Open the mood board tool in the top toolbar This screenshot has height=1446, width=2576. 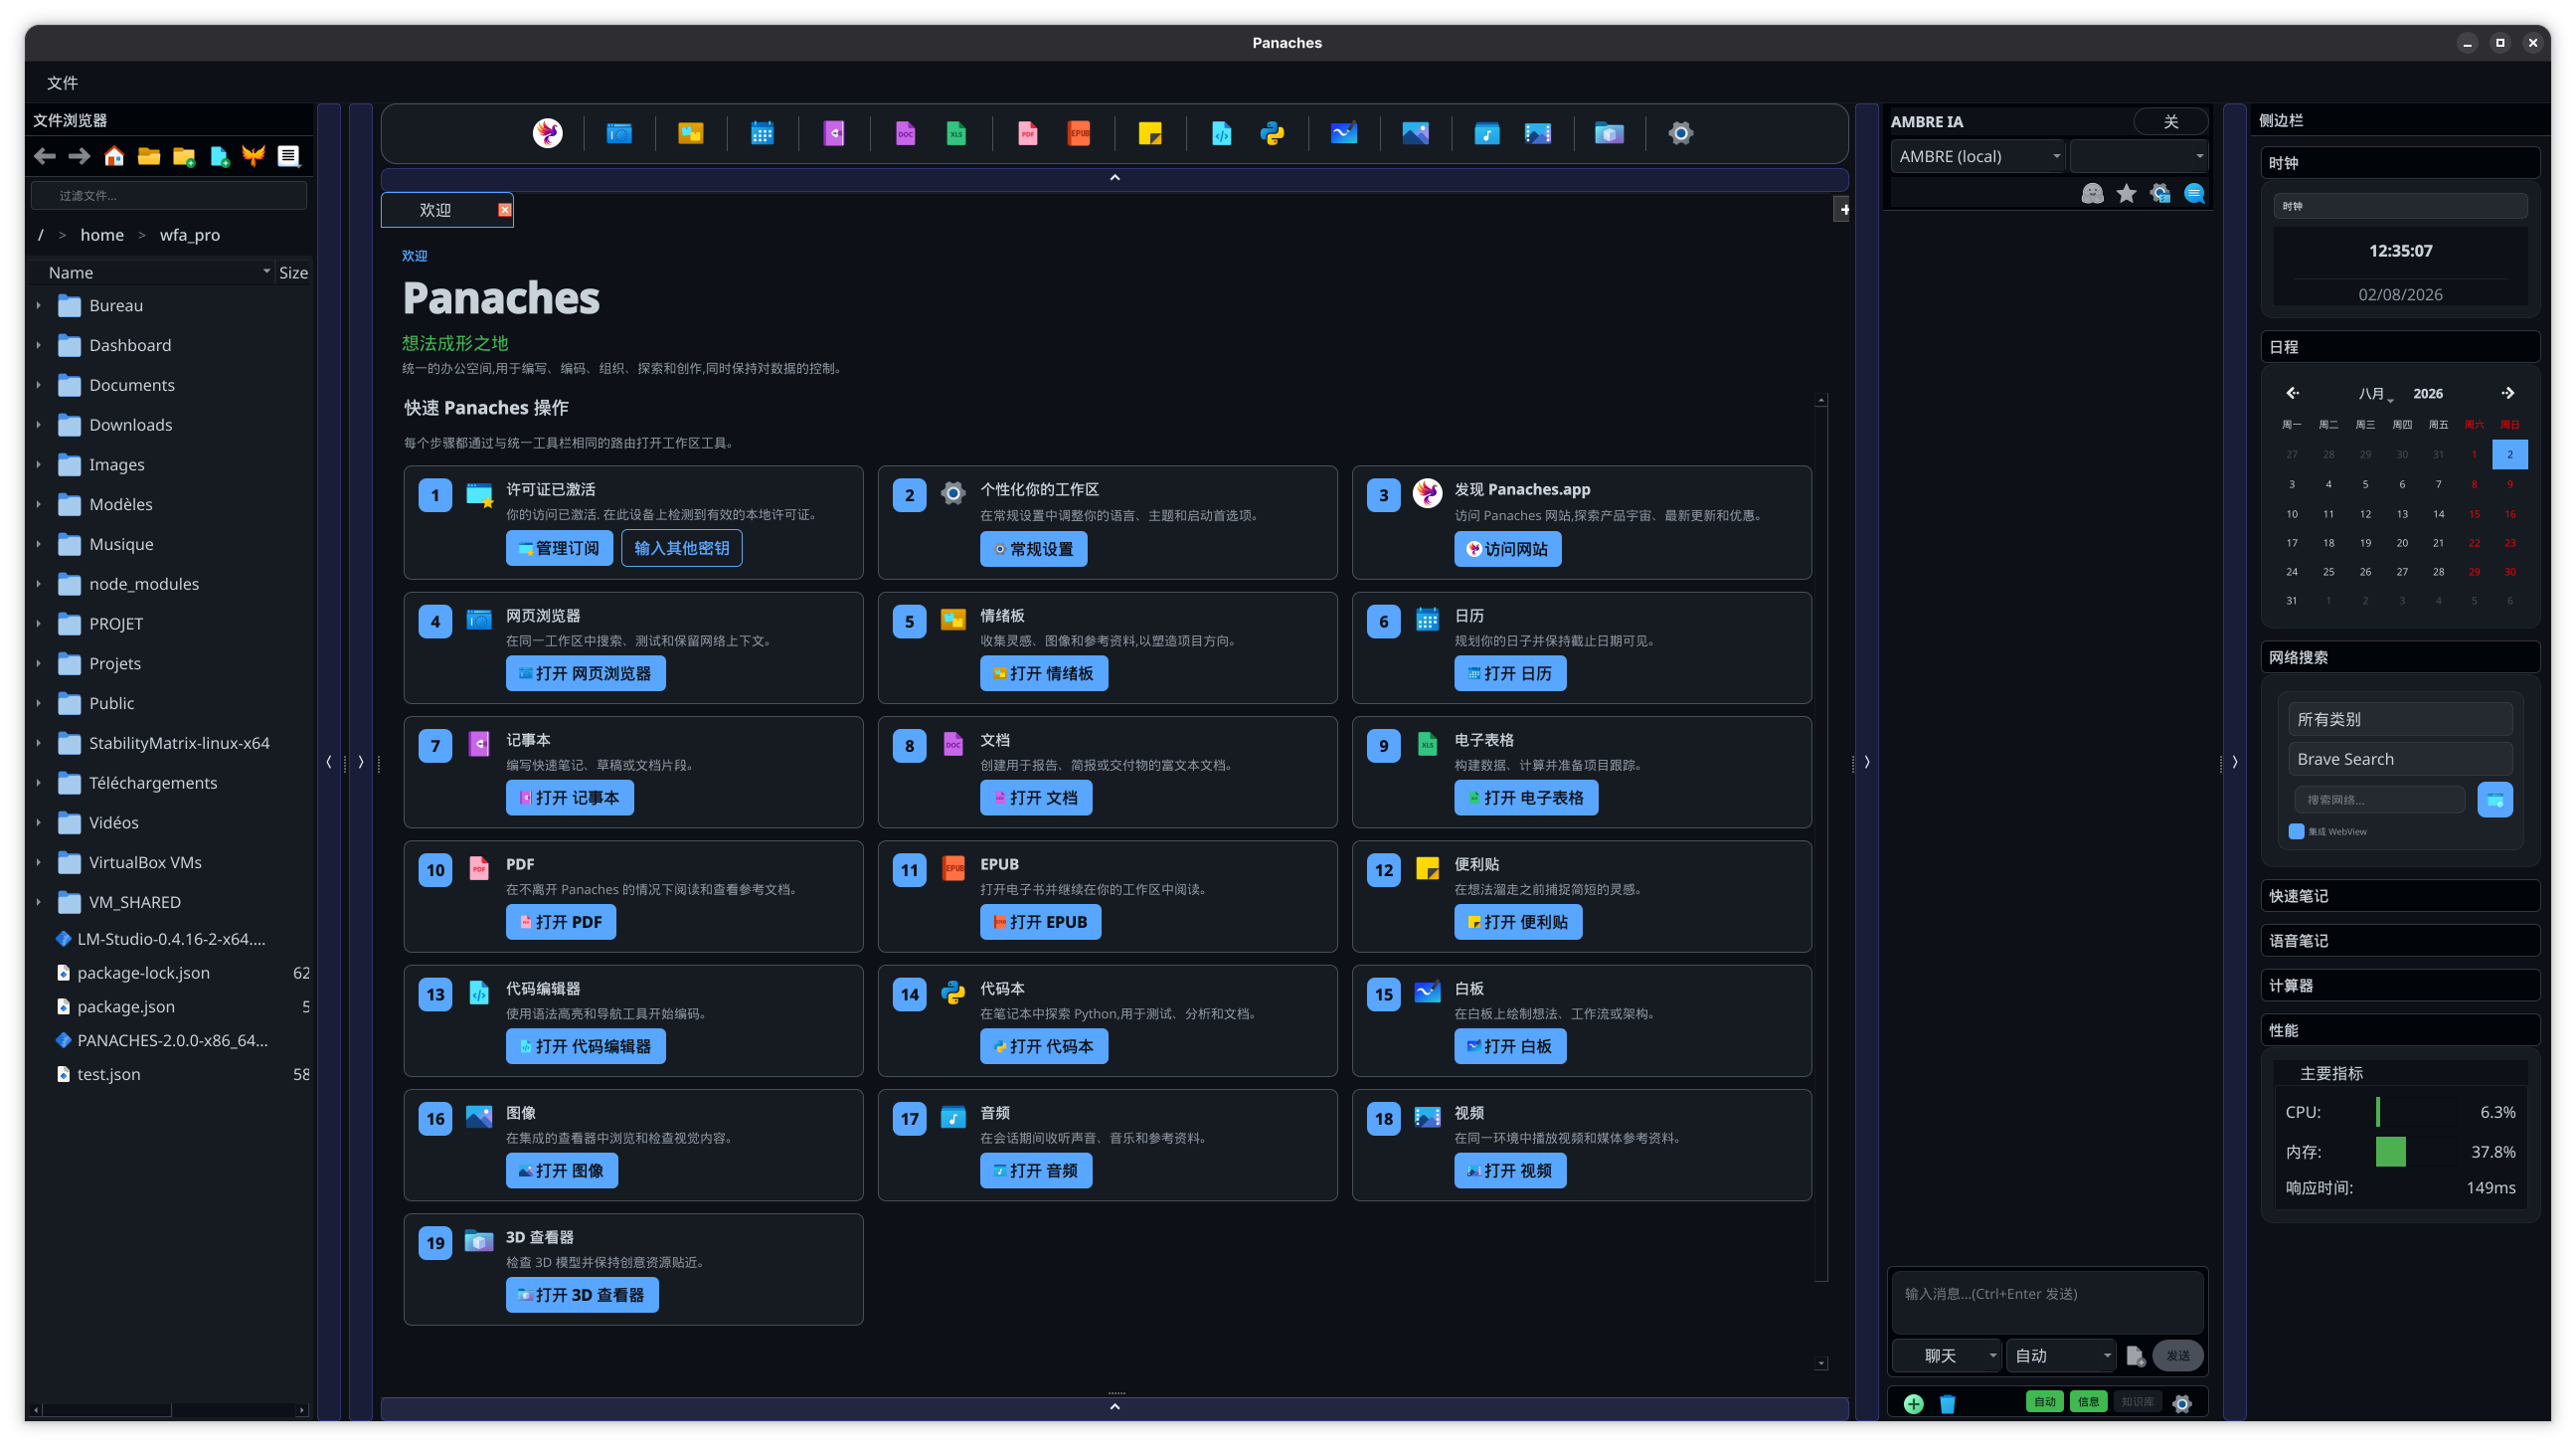[x=690, y=133]
